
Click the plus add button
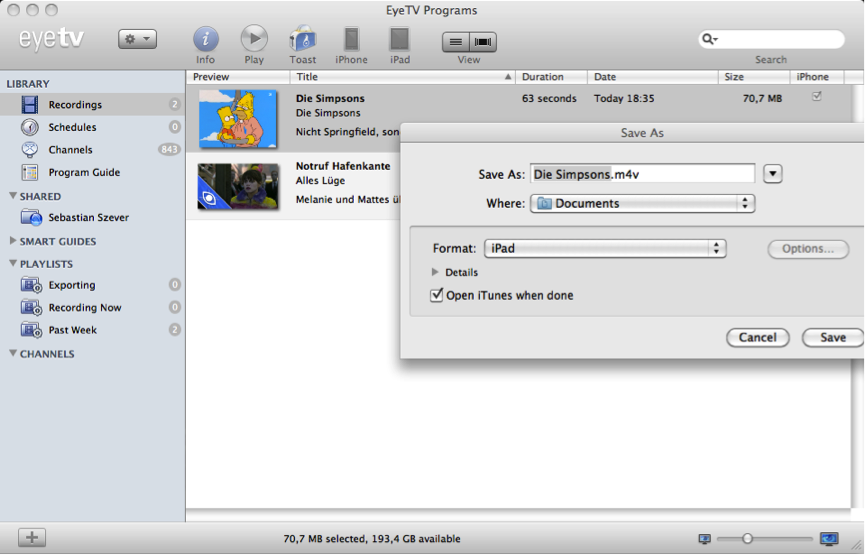pos(32,537)
